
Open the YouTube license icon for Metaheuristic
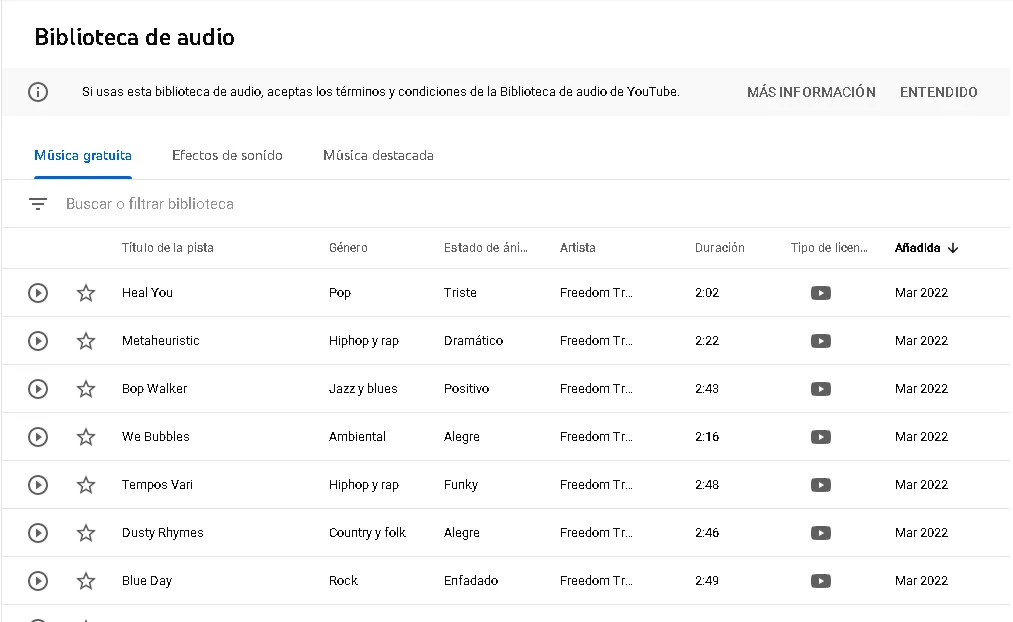820,340
